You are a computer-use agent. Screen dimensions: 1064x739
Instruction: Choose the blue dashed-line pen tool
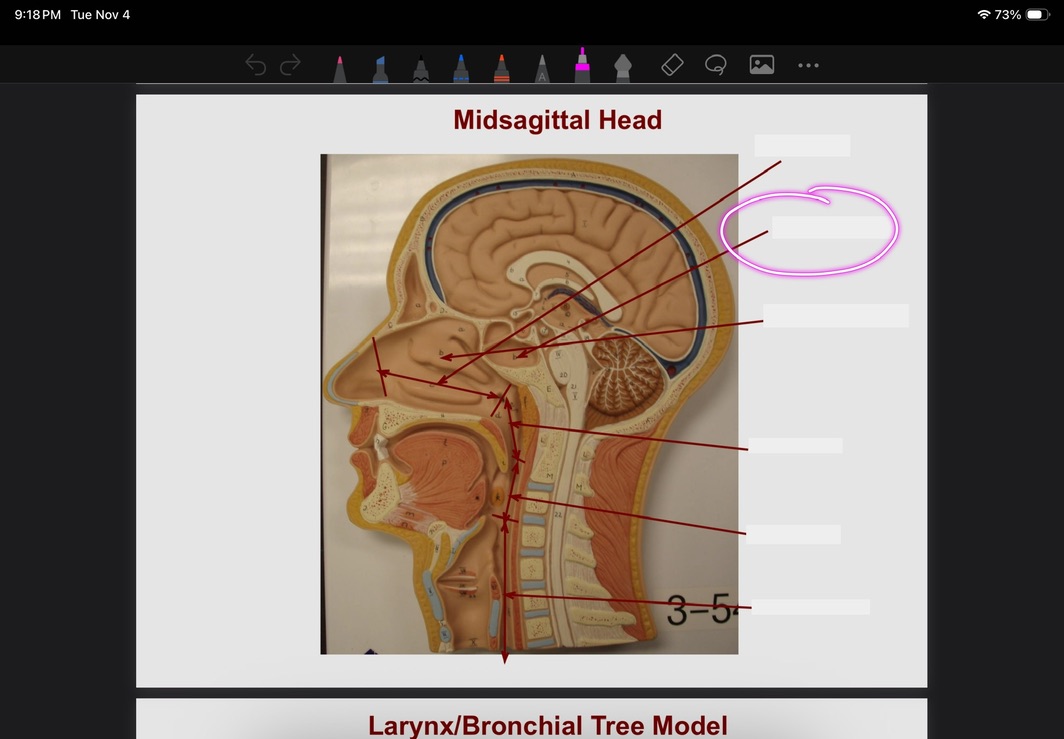(460, 68)
